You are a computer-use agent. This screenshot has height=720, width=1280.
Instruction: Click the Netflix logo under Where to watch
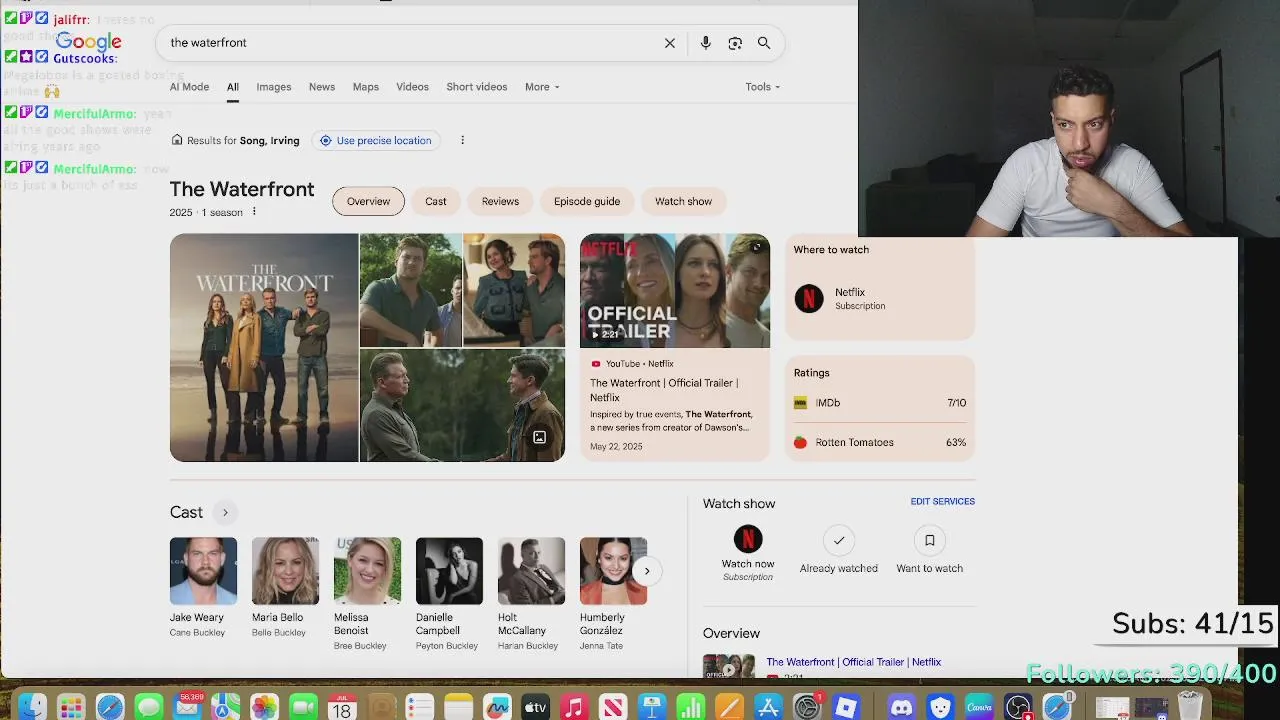tap(809, 299)
